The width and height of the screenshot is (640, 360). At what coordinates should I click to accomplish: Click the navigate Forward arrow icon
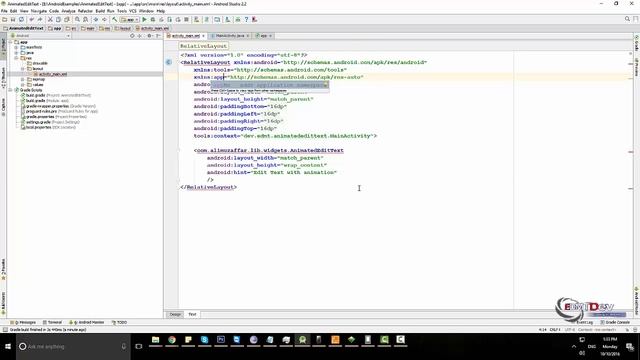click(x=104, y=20)
